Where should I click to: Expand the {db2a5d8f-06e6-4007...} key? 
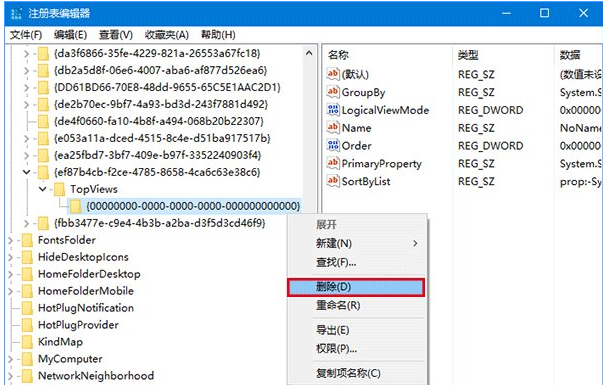click(27, 71)
